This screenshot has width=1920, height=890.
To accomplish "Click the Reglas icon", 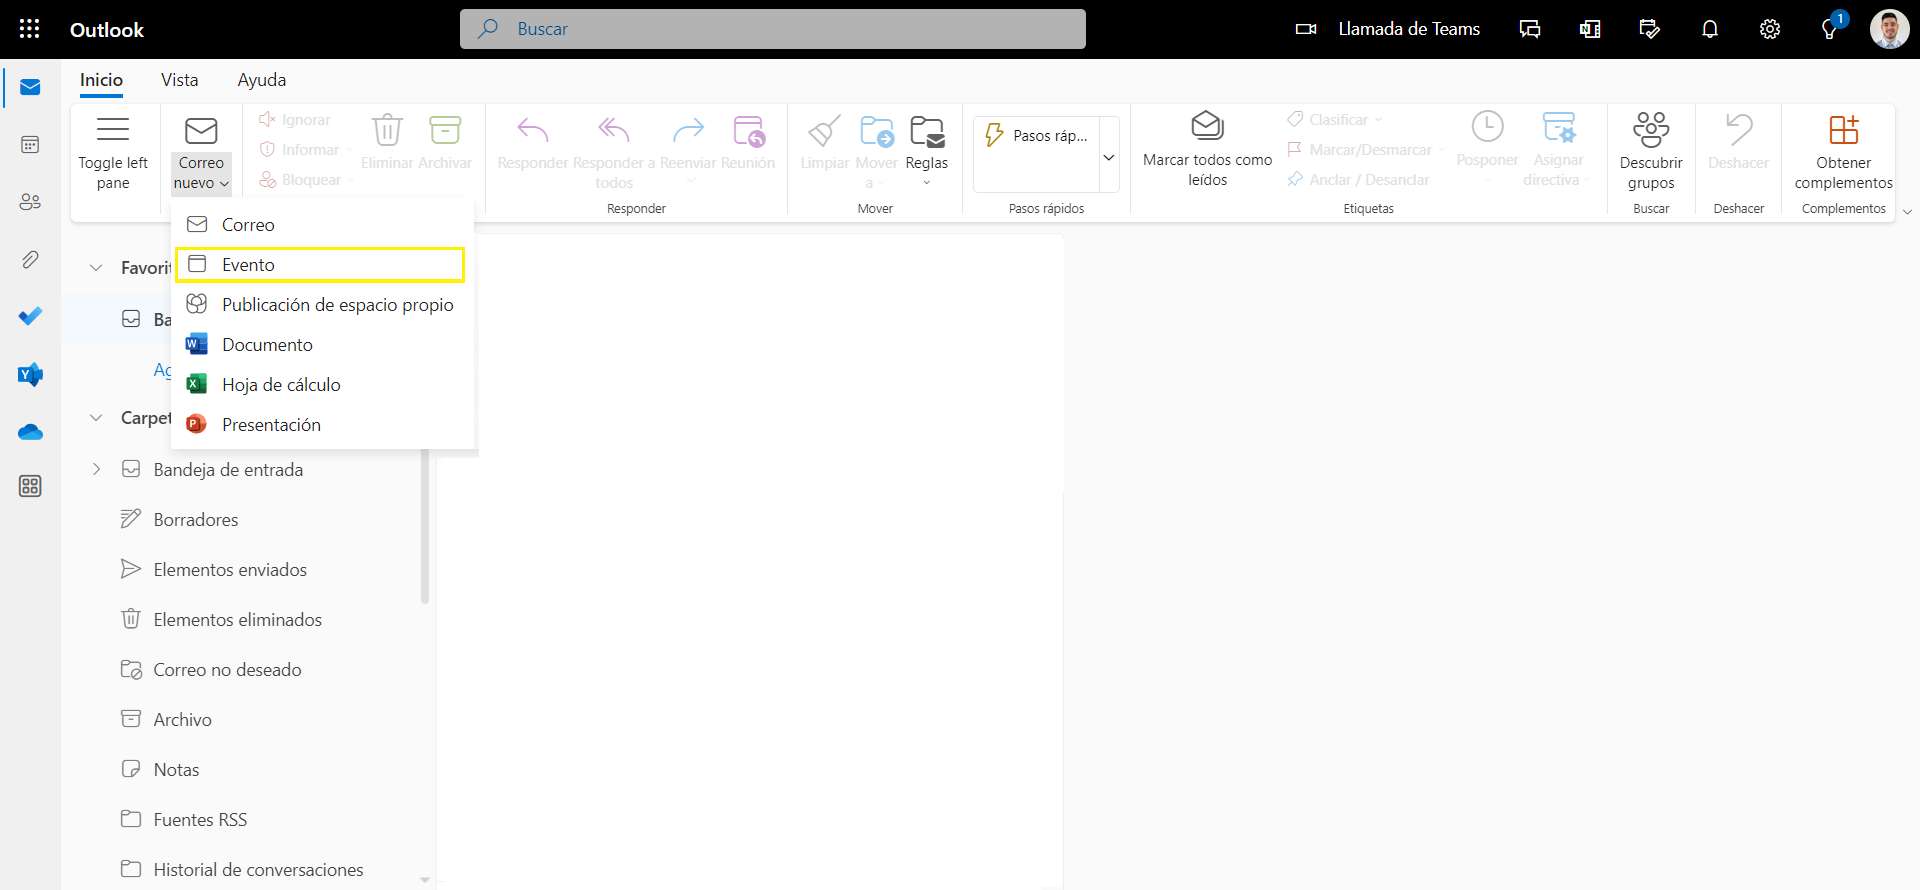I will pos(927,131).
